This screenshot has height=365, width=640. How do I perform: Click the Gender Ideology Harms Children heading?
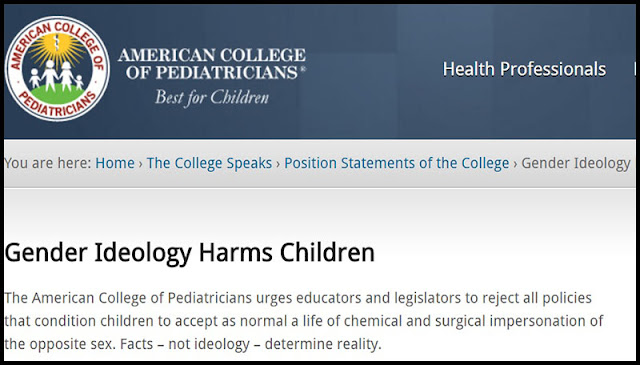pyautogui.click(x=189, y=253)
